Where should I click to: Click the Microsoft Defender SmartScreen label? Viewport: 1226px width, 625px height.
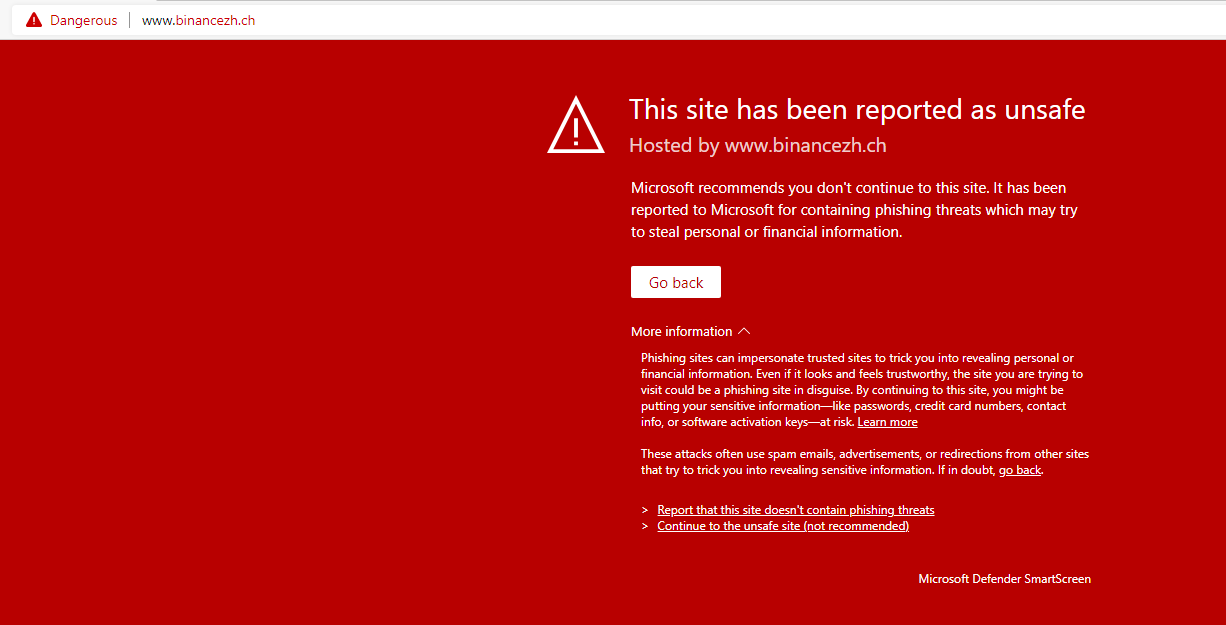coord(1005,579)
